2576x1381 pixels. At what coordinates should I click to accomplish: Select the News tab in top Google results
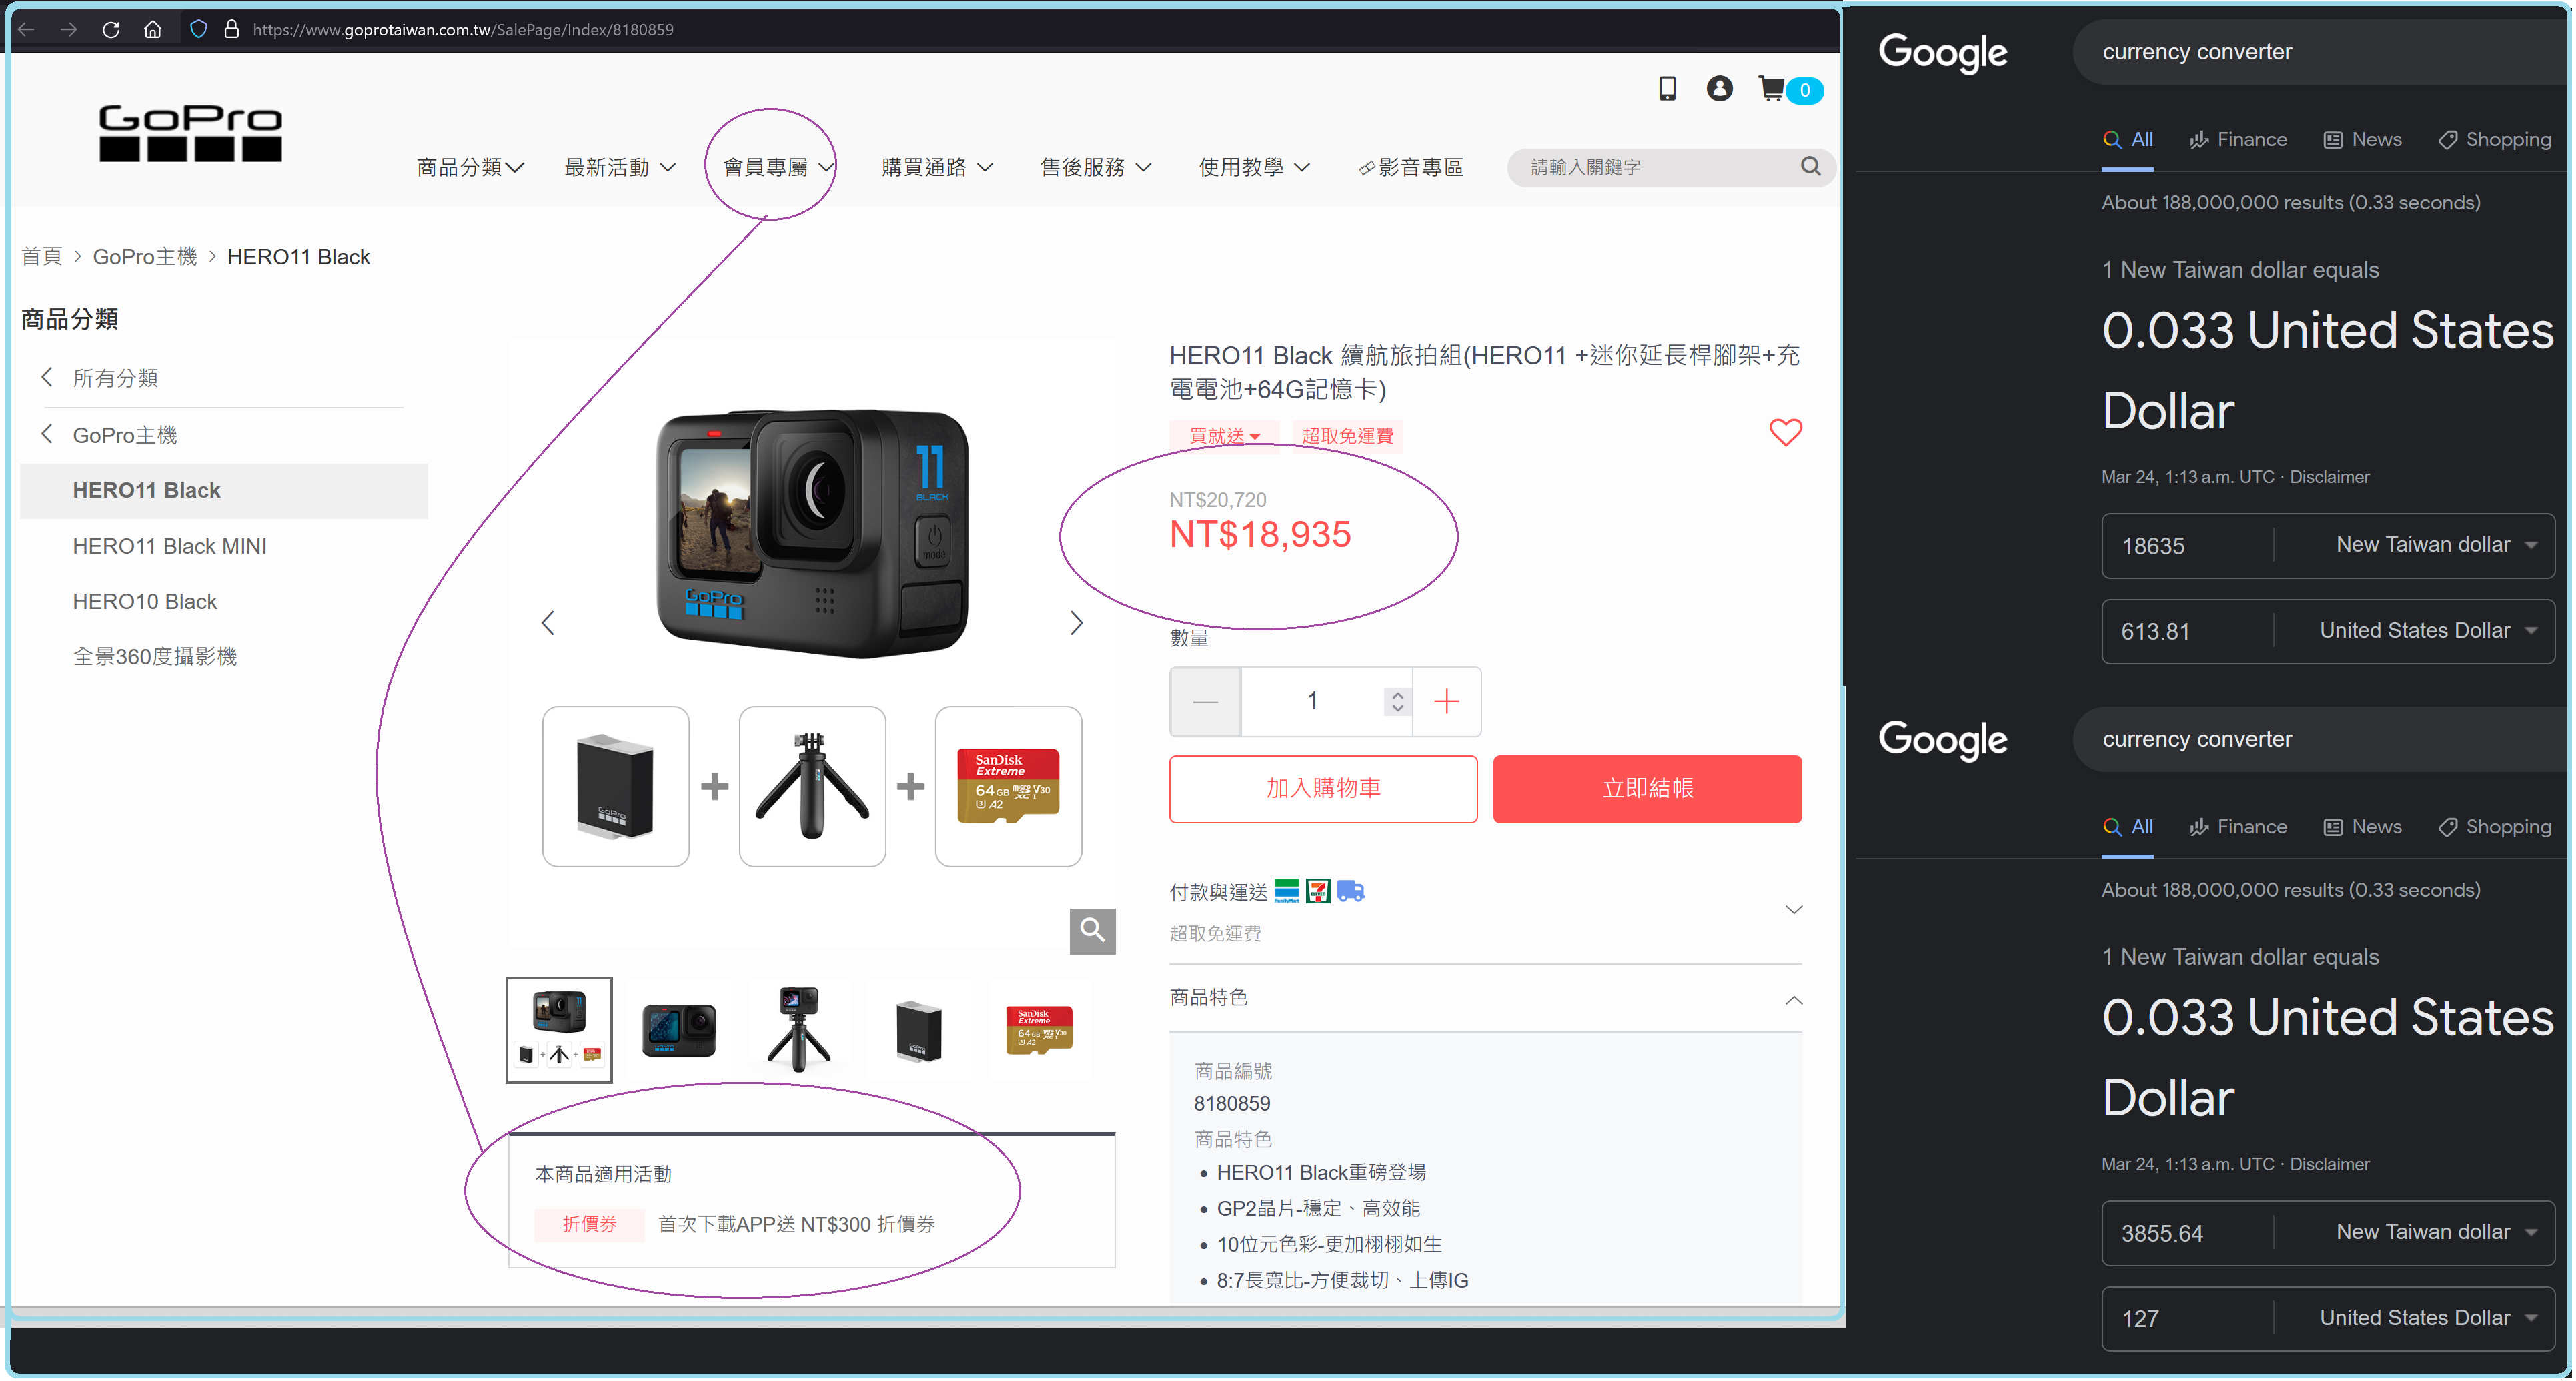coord(2362,140)
